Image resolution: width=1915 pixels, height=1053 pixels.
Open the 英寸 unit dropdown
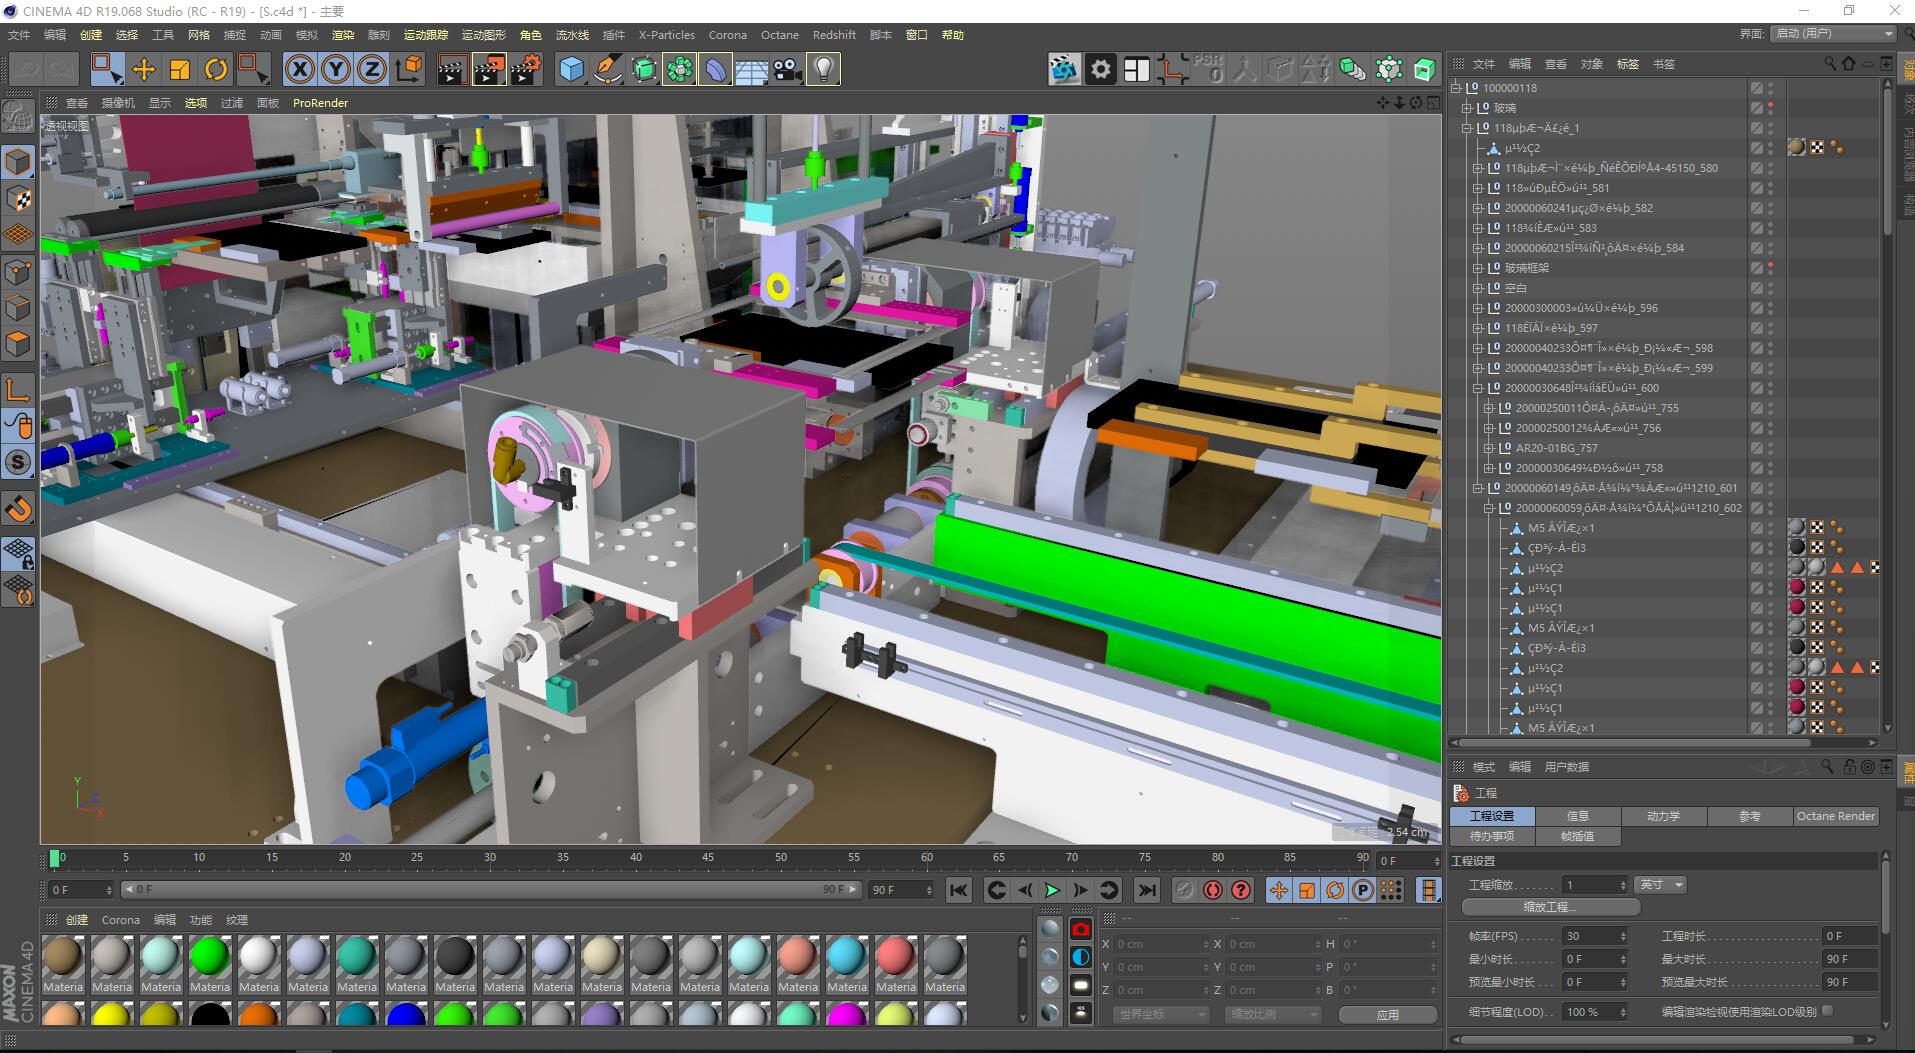click(x=1661, y=885)
